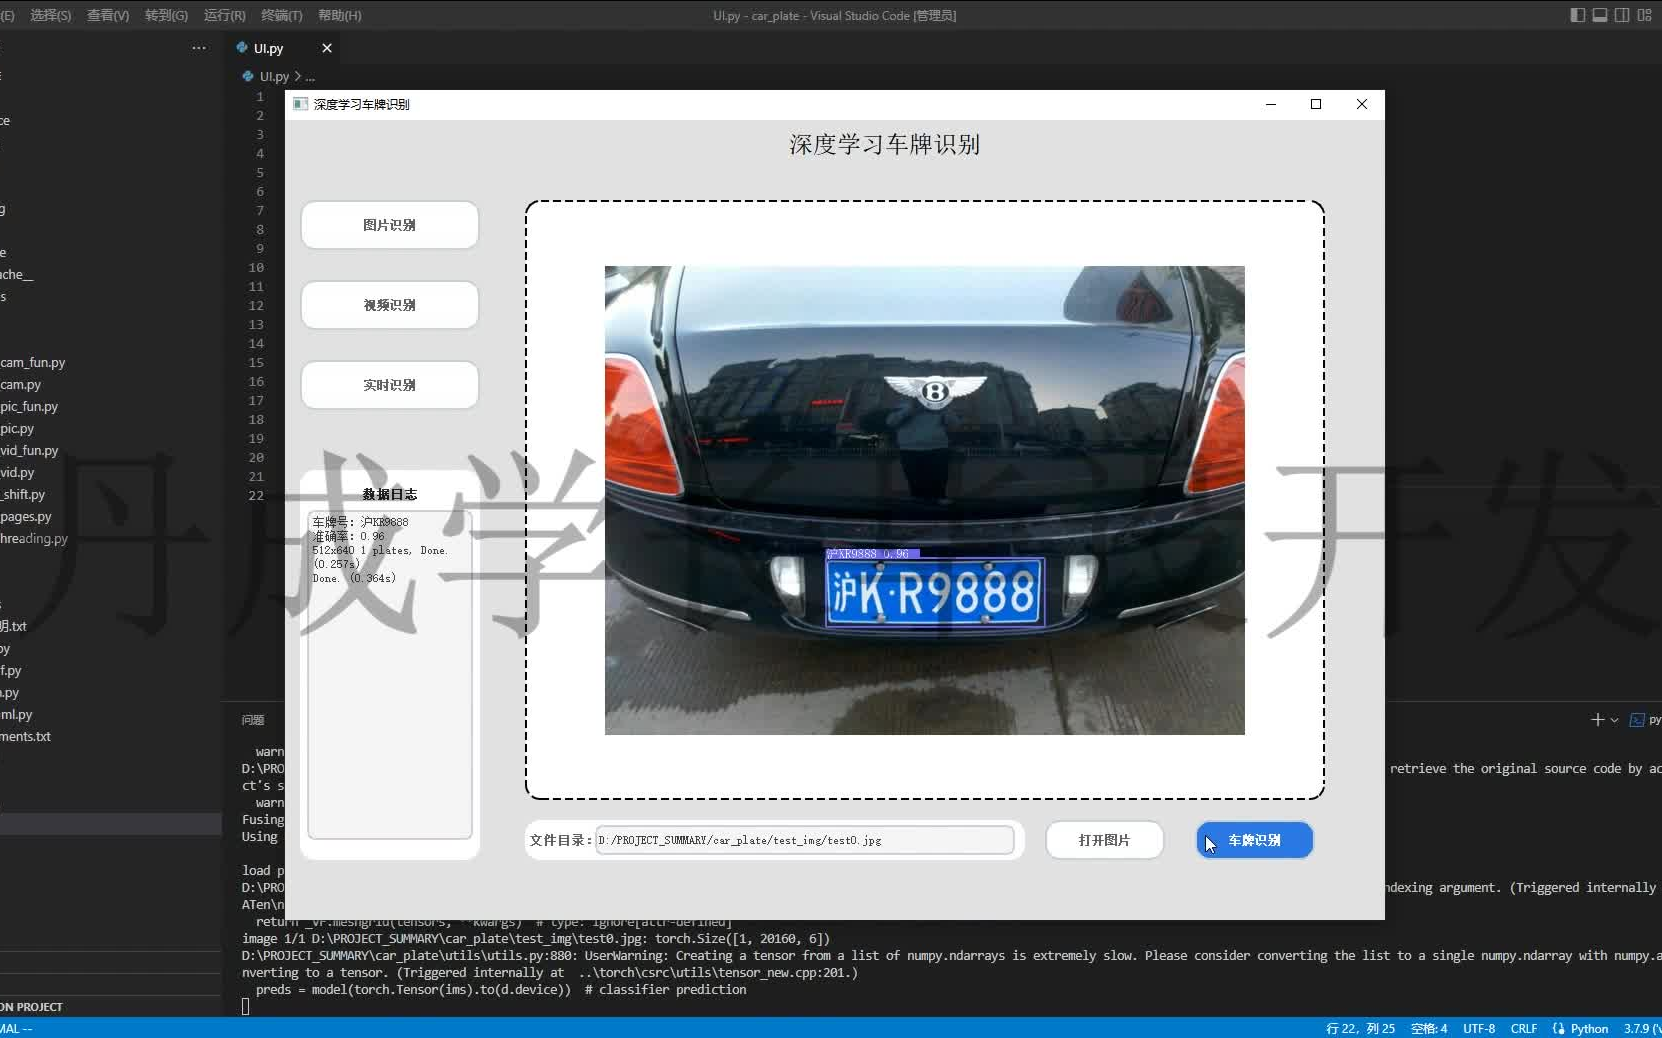Open customize layout icon in title bar
The width and height of the screenshot is (1662, 1038).
pyautogui.click(x=1644, y=15)
